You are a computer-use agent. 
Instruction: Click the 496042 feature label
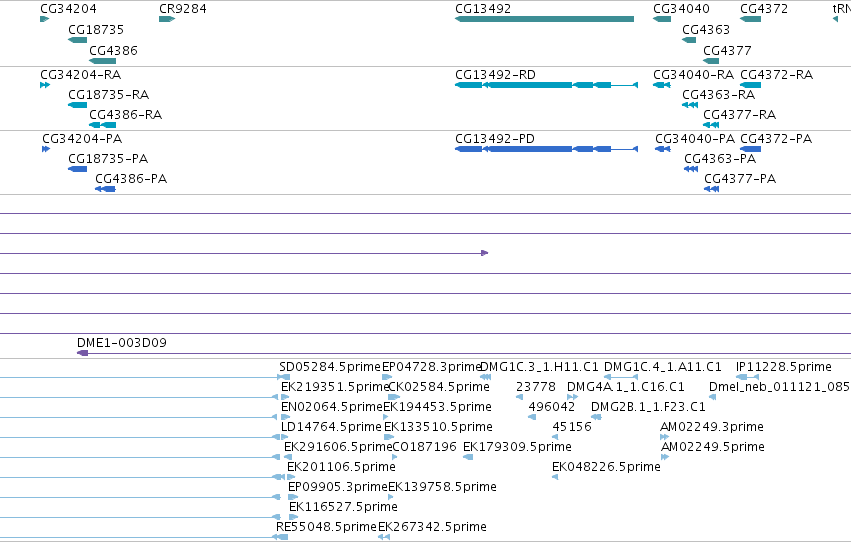click(x=551, y=406)
